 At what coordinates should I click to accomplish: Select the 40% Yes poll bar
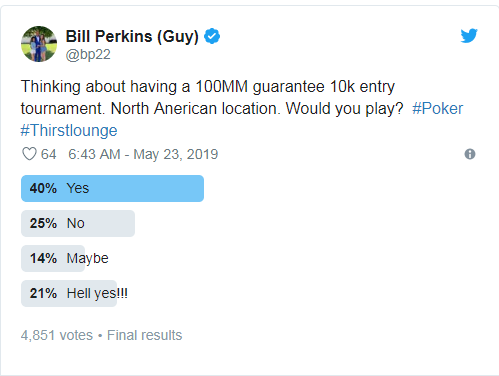click(112, 188)
